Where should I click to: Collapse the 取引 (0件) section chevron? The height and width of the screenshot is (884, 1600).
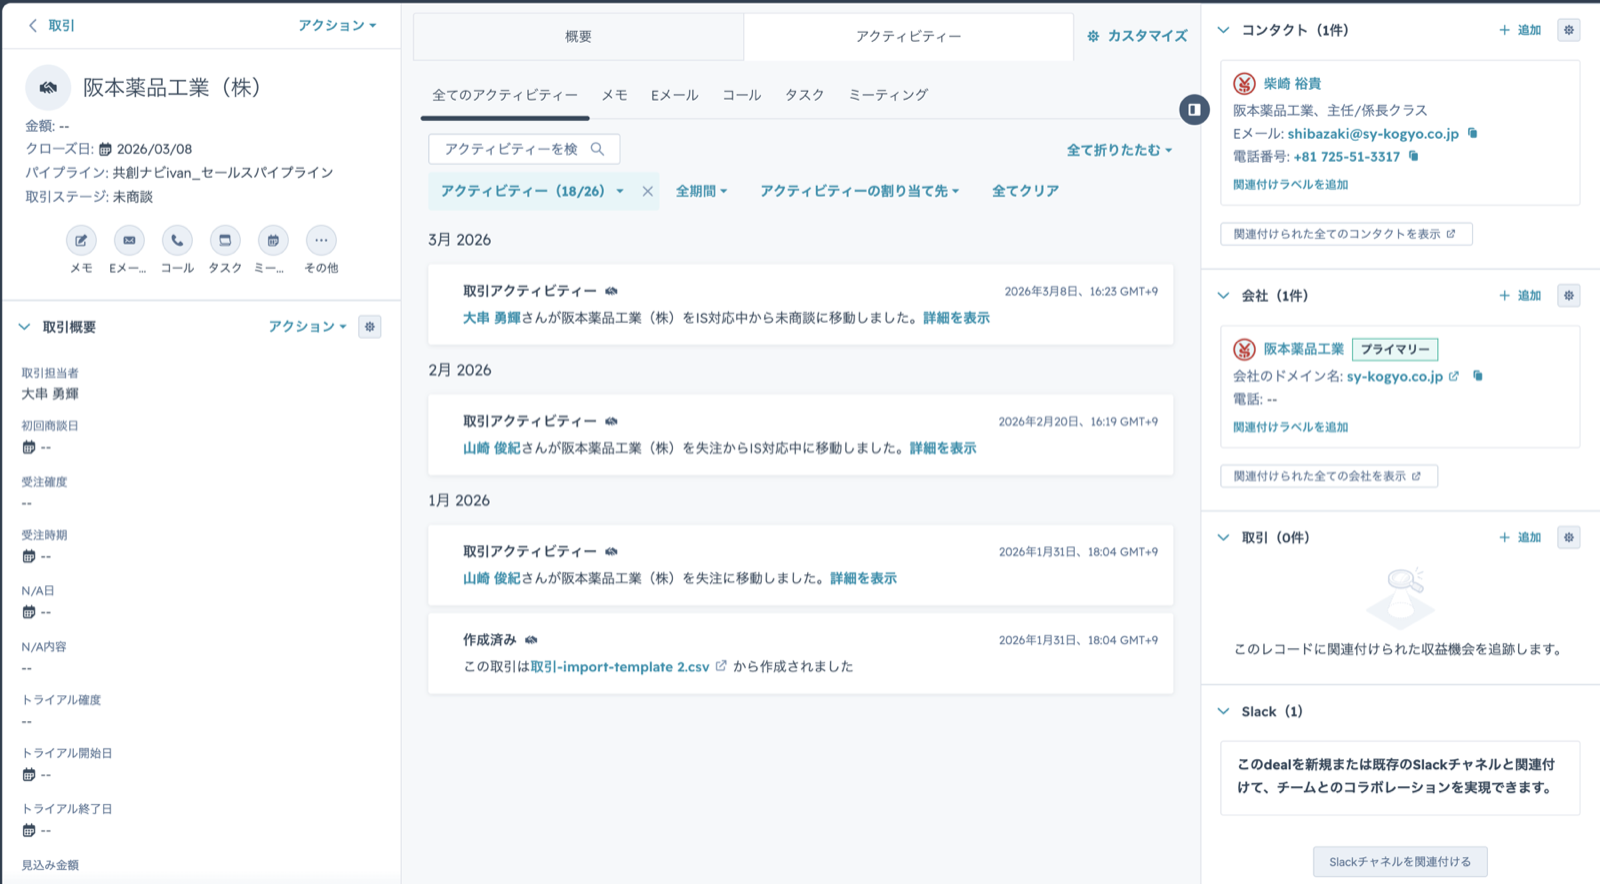pyautogui.click(x=1223, y=538)
